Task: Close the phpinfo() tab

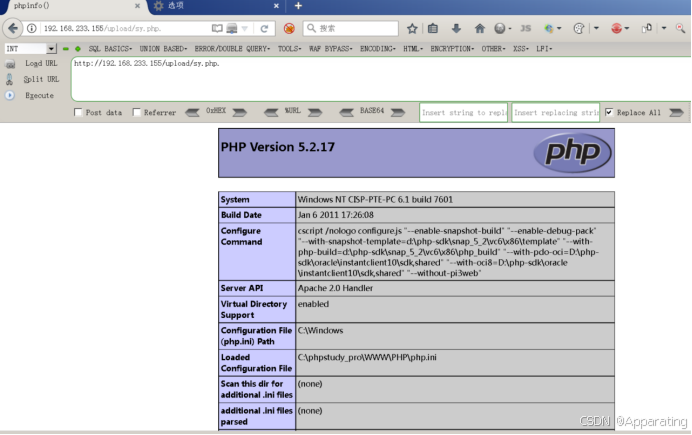Action: (137, 6)
